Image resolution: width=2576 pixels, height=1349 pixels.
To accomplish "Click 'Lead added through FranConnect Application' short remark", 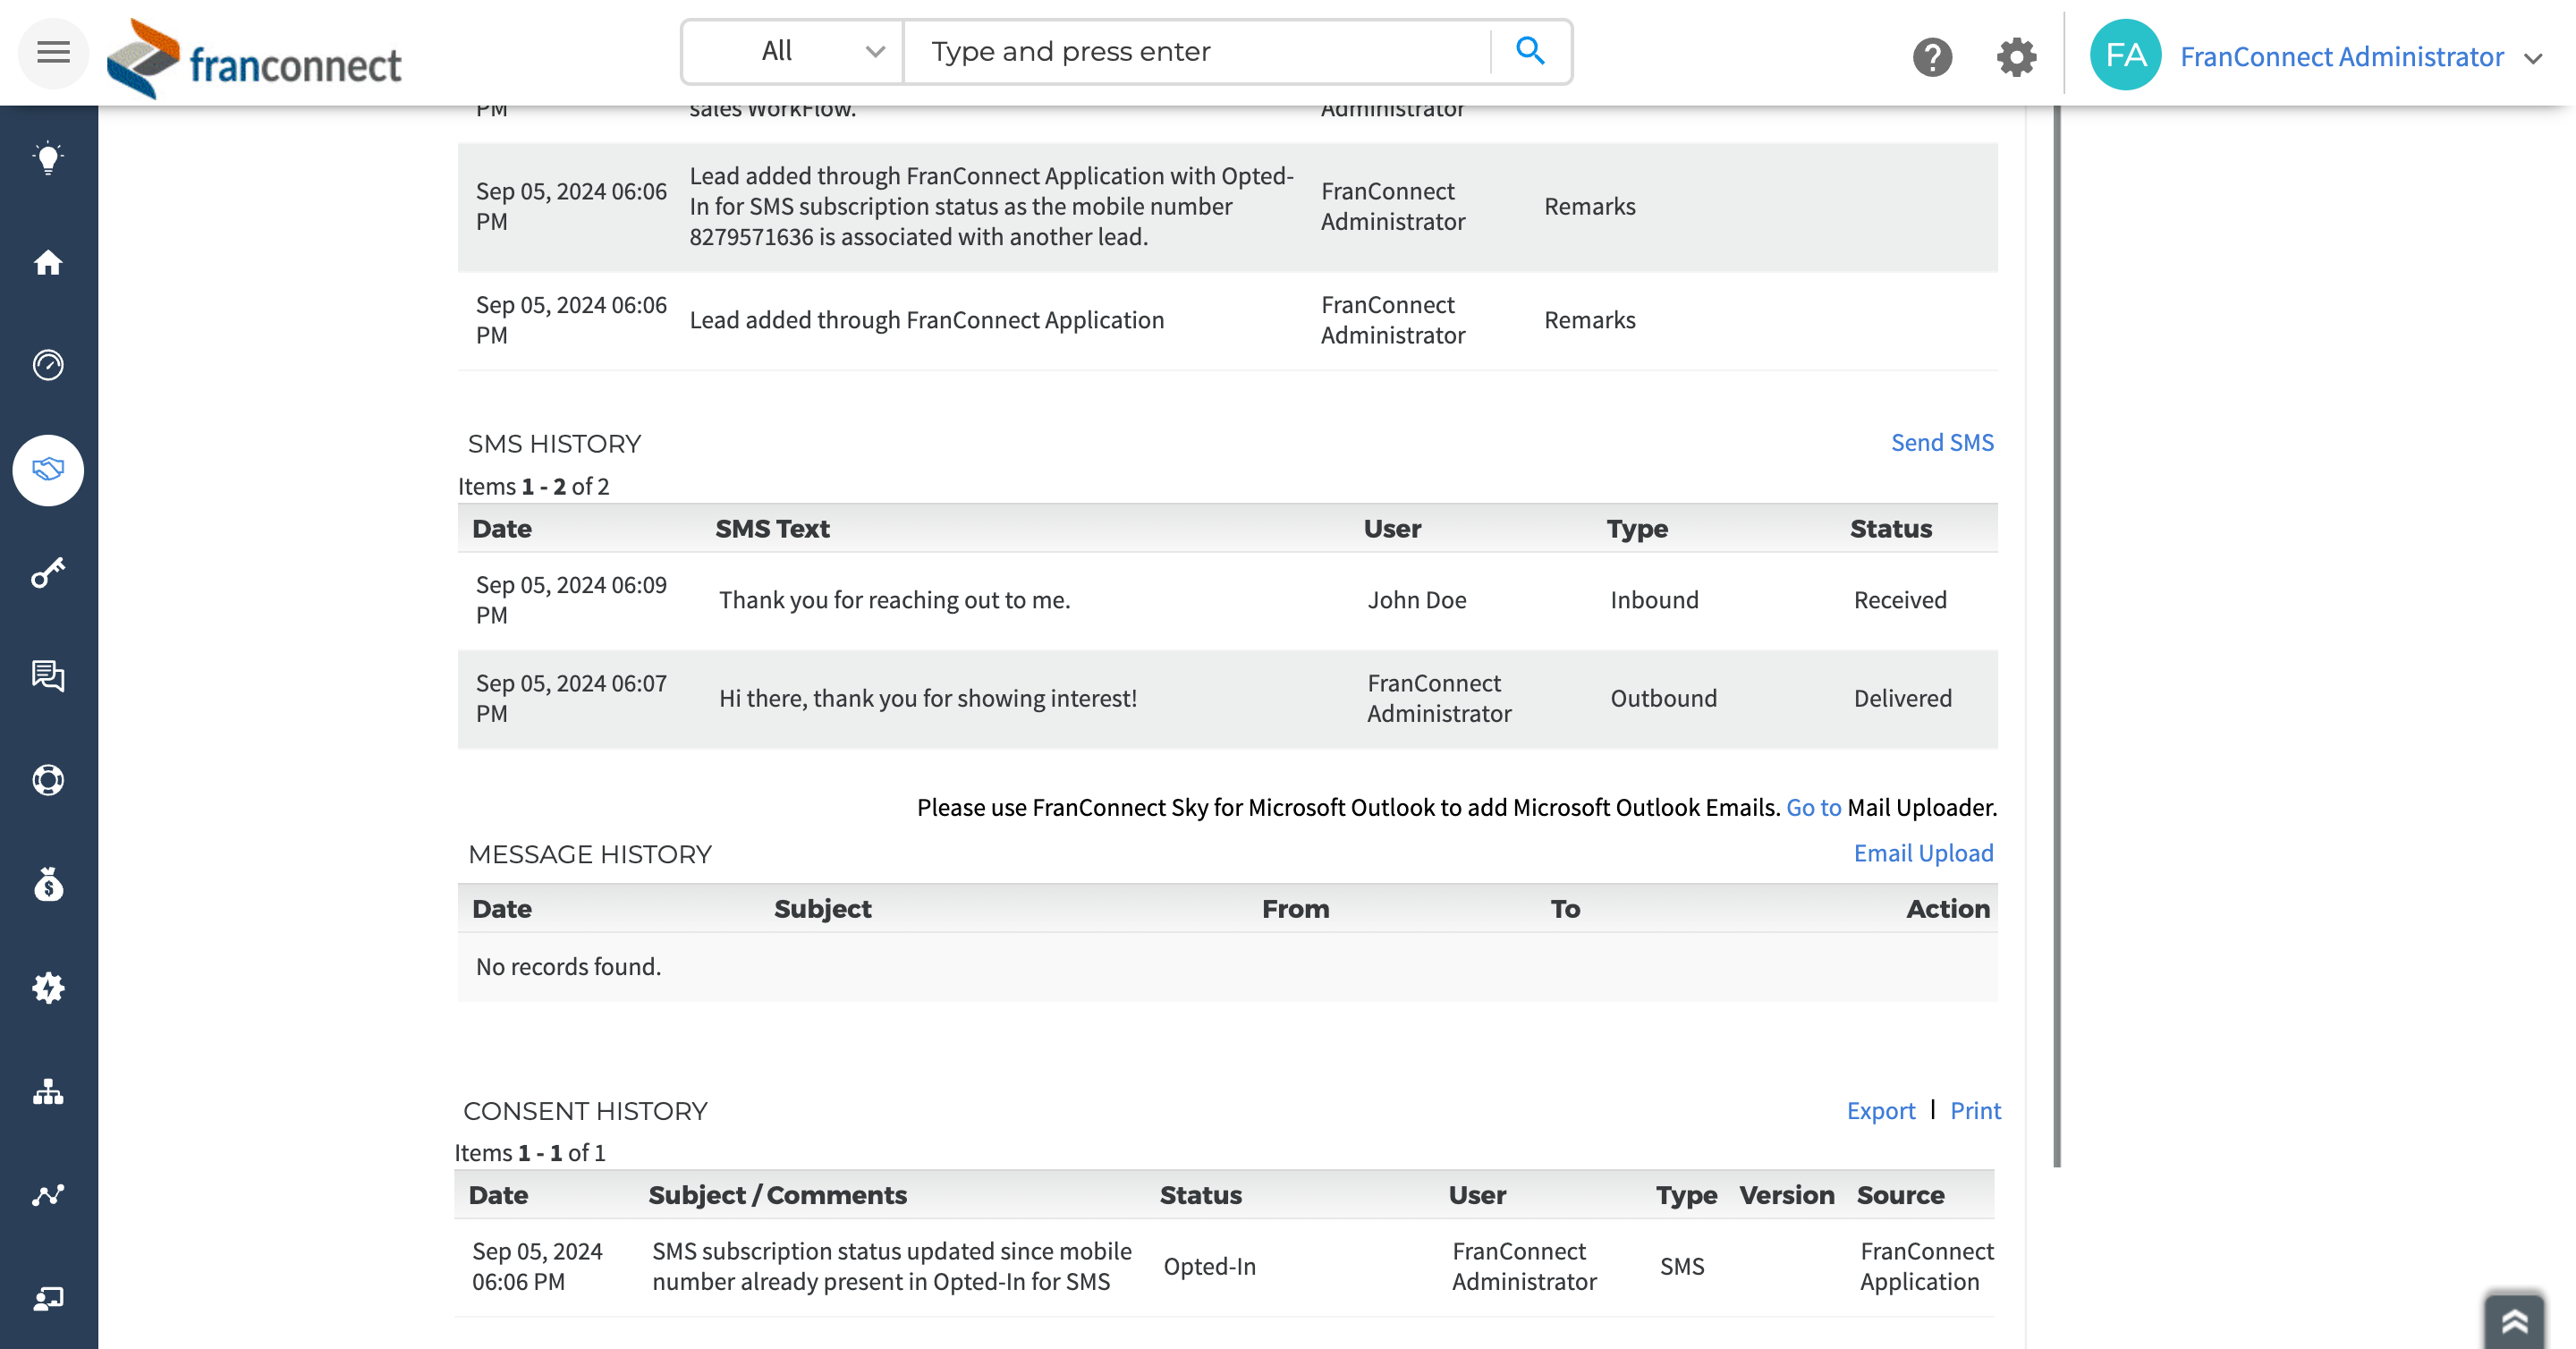I will [x=926, y=319].
